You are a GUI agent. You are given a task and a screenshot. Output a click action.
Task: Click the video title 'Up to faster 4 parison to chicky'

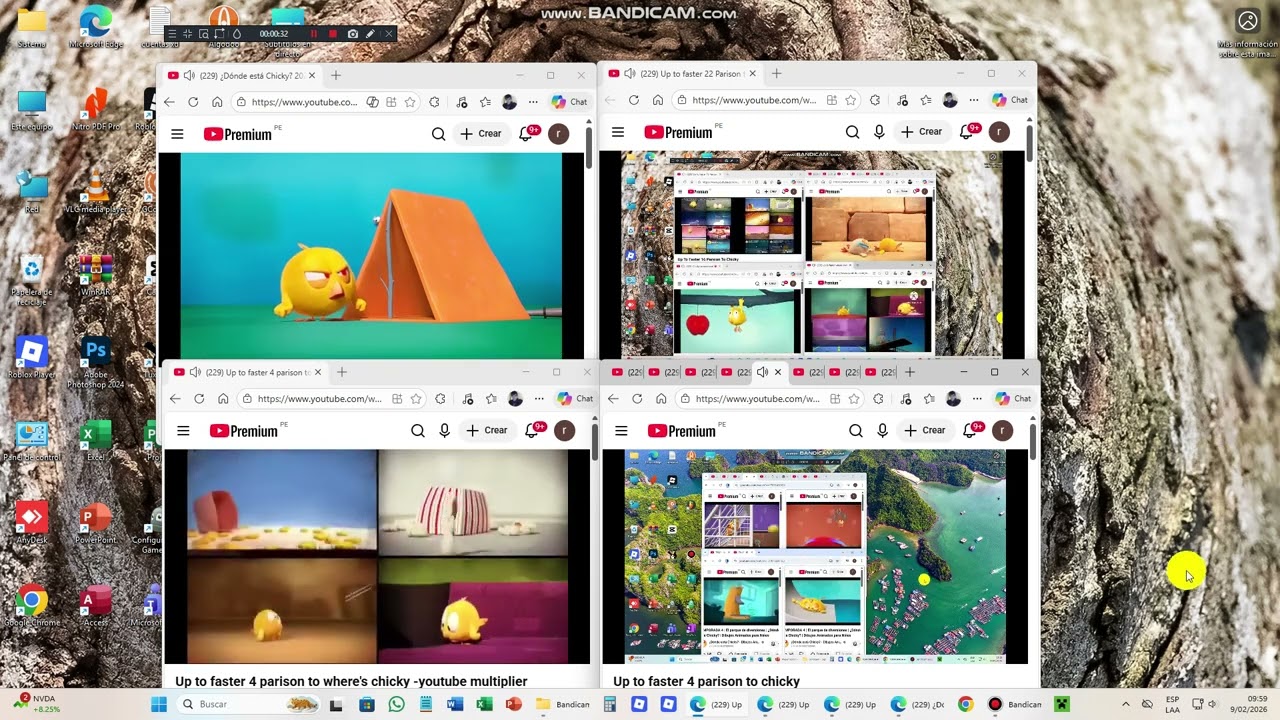(x=706, y=681)
